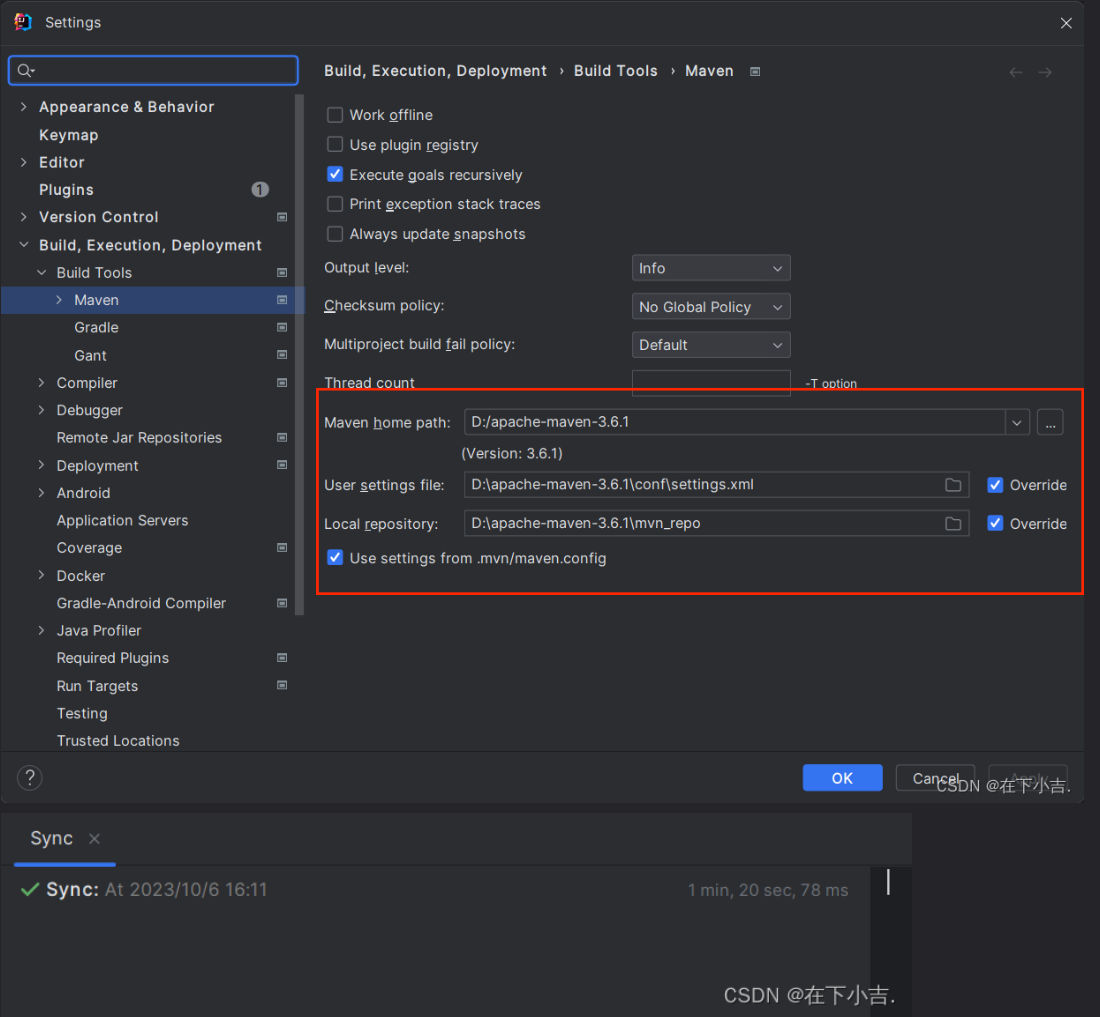Go back using the left arrow icon
Image resolution: width=1100 pixels, height=1017 pixels.
[x=1015, y=72]
